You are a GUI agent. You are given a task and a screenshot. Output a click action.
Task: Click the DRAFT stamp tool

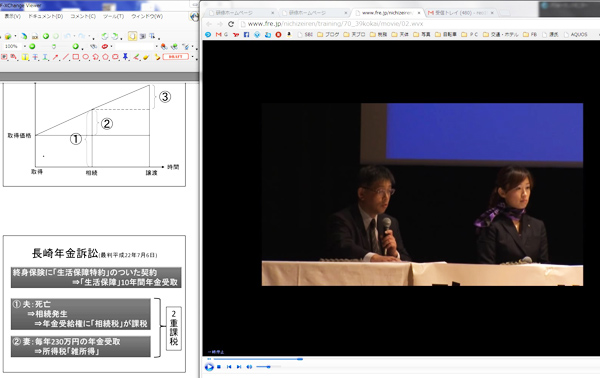coord(176,57)
